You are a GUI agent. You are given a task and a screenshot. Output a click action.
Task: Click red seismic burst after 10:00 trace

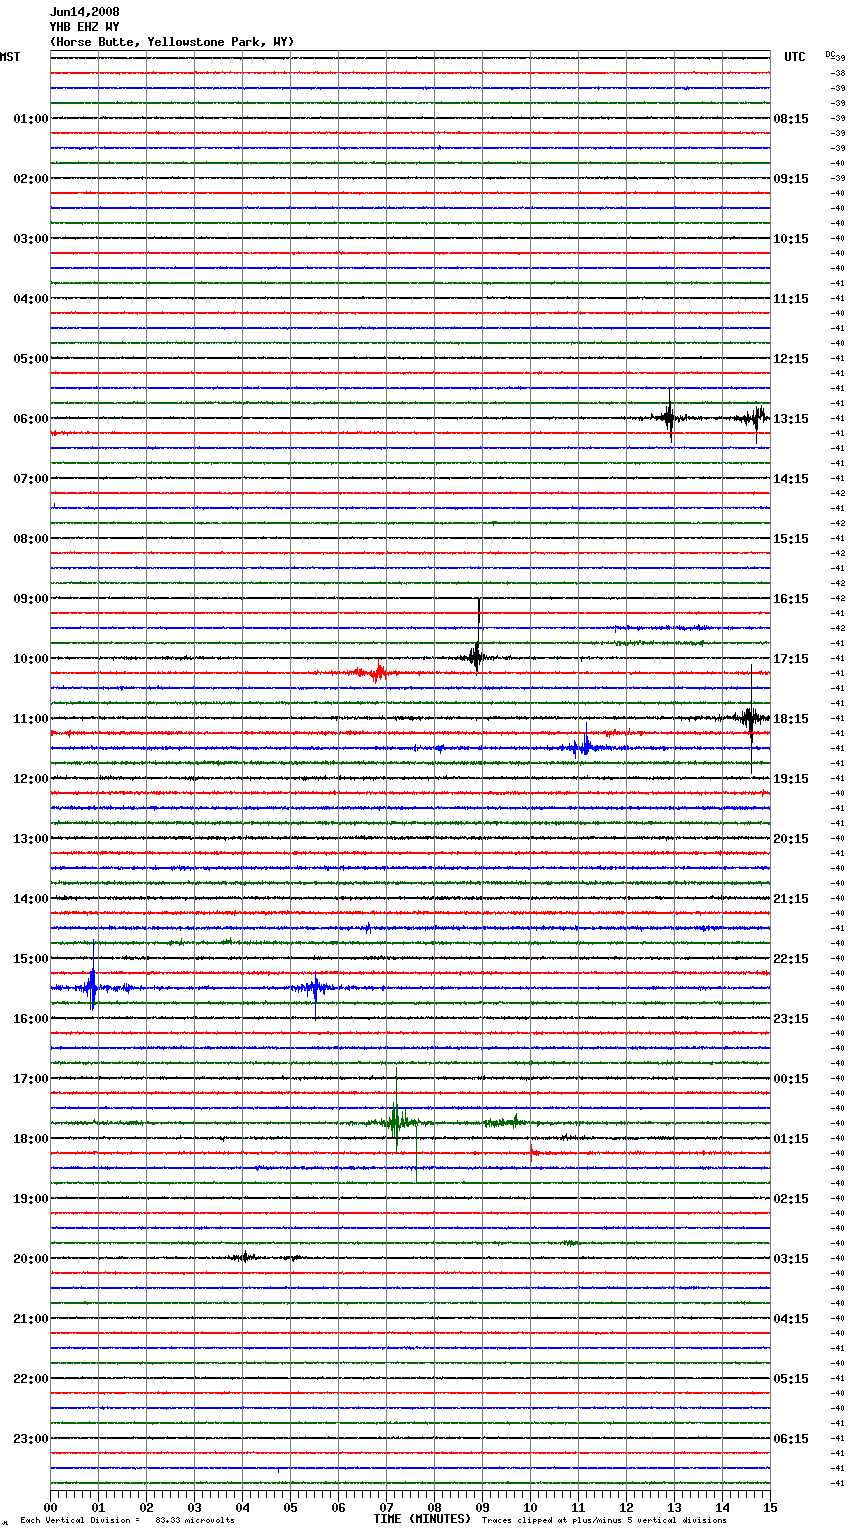point(377,672)
